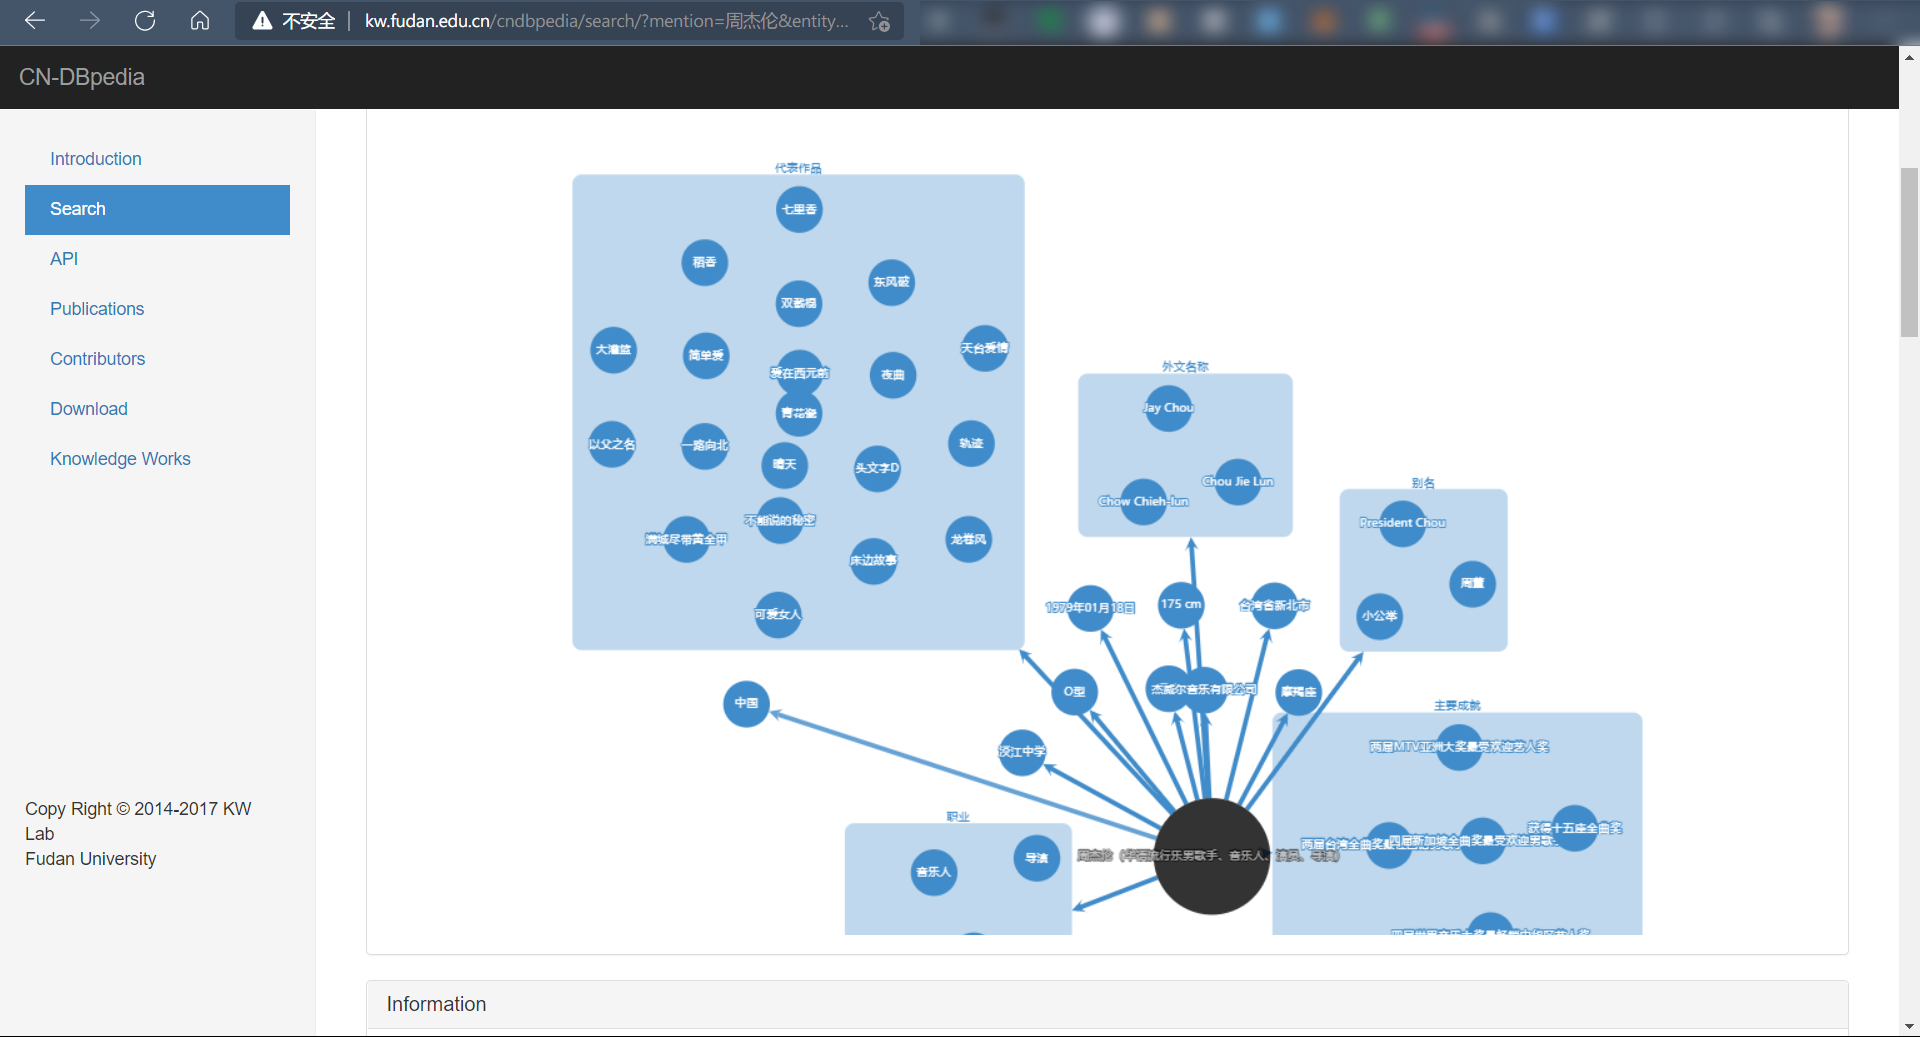
Task: Select the Chow Chieh-lun node
Action: point(1143,502)
